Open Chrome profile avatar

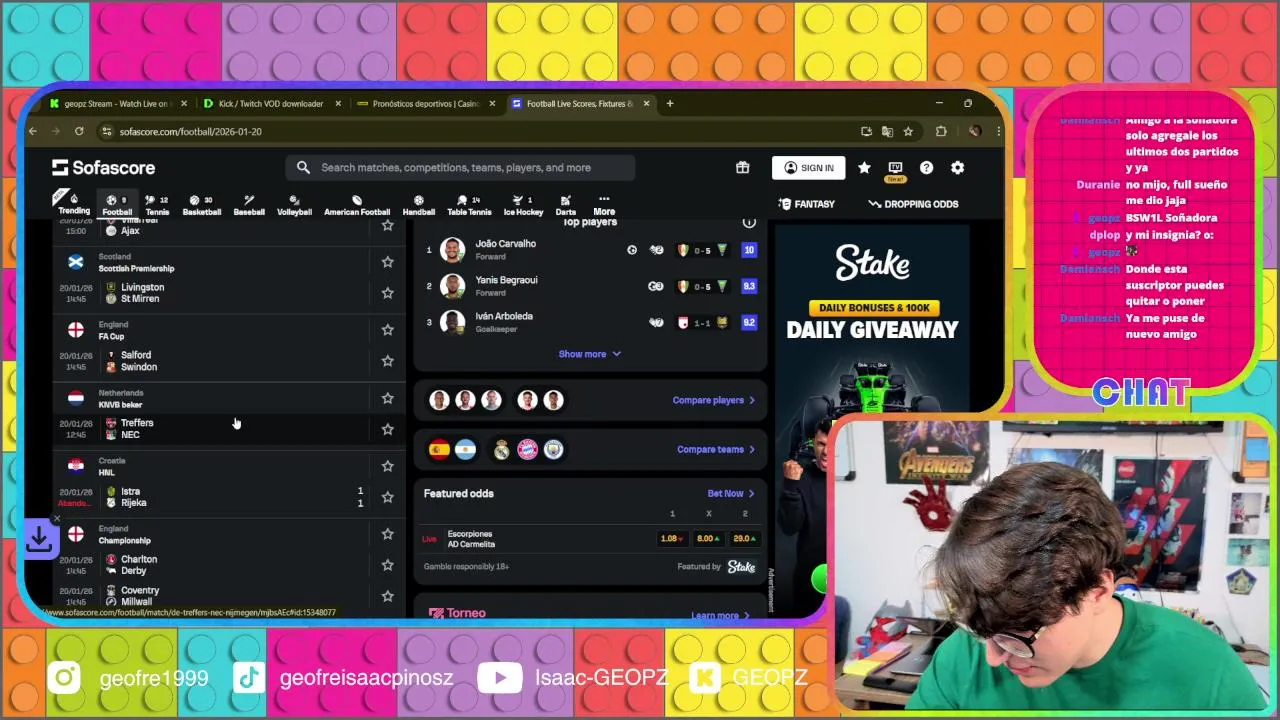[974, 131]
